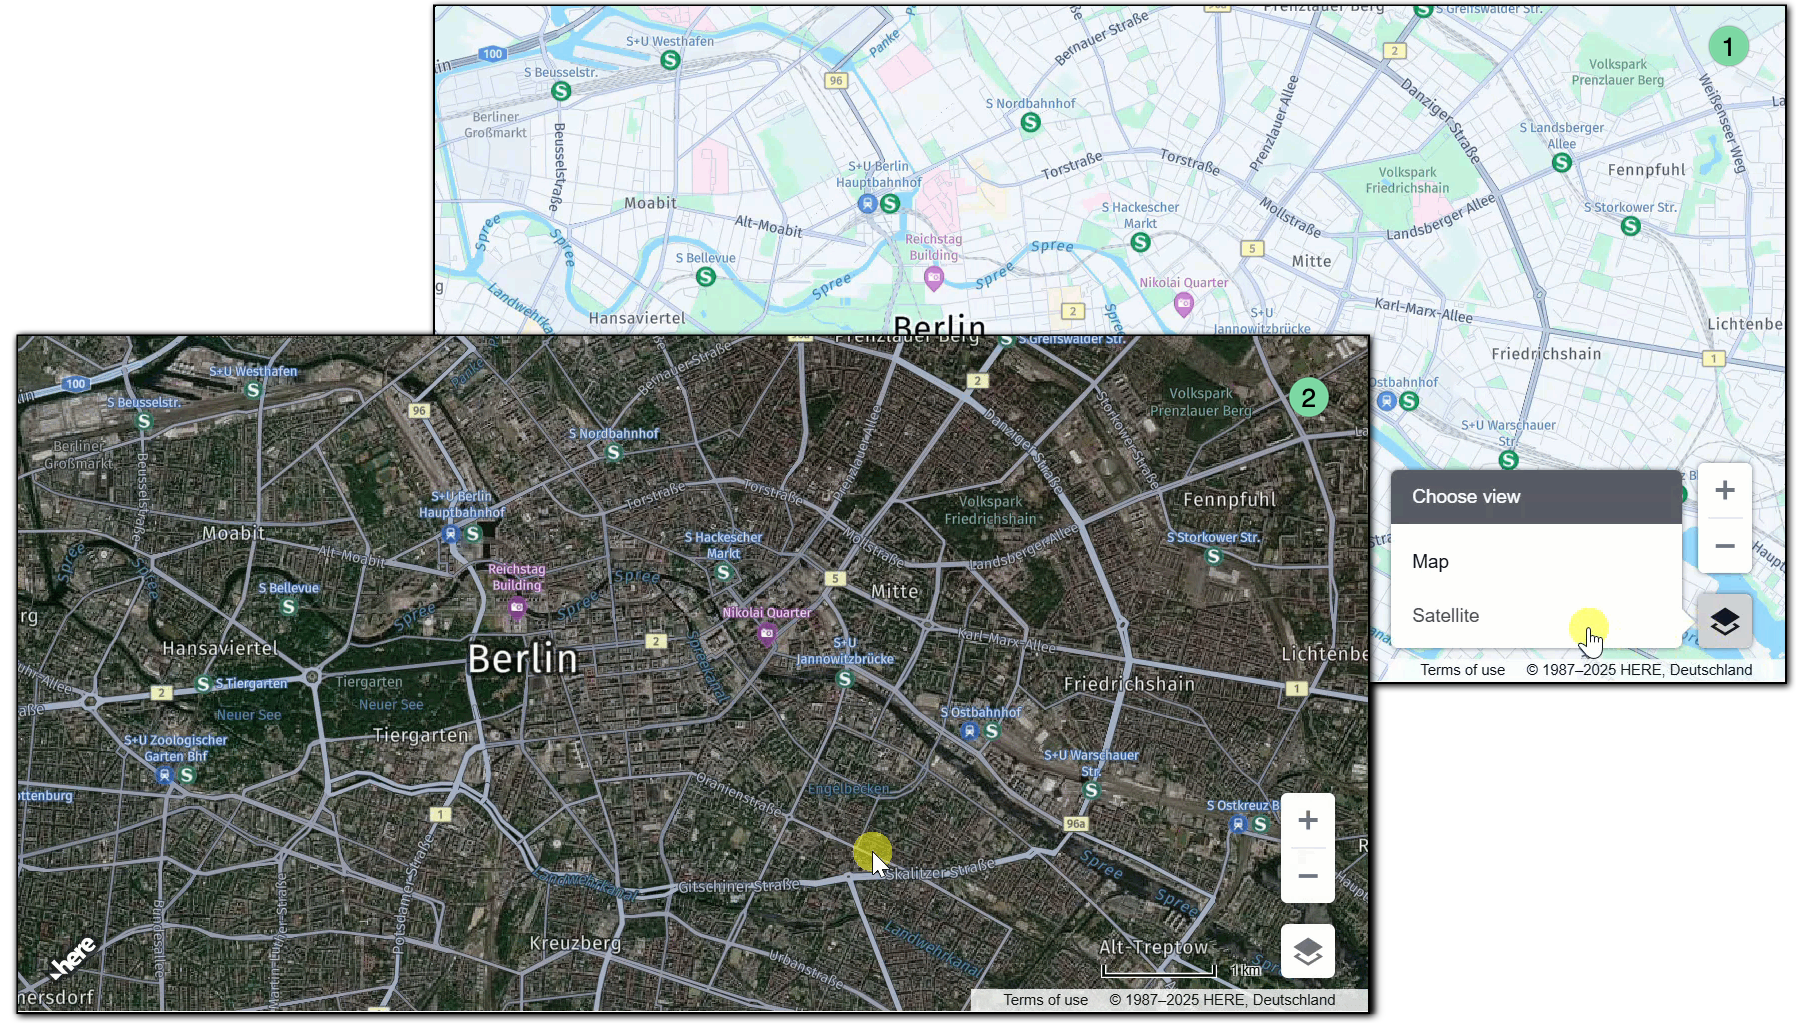Open the layers view chooser on the satellite map
The image size is (1796, 1023).
[x=1308, y=950]
